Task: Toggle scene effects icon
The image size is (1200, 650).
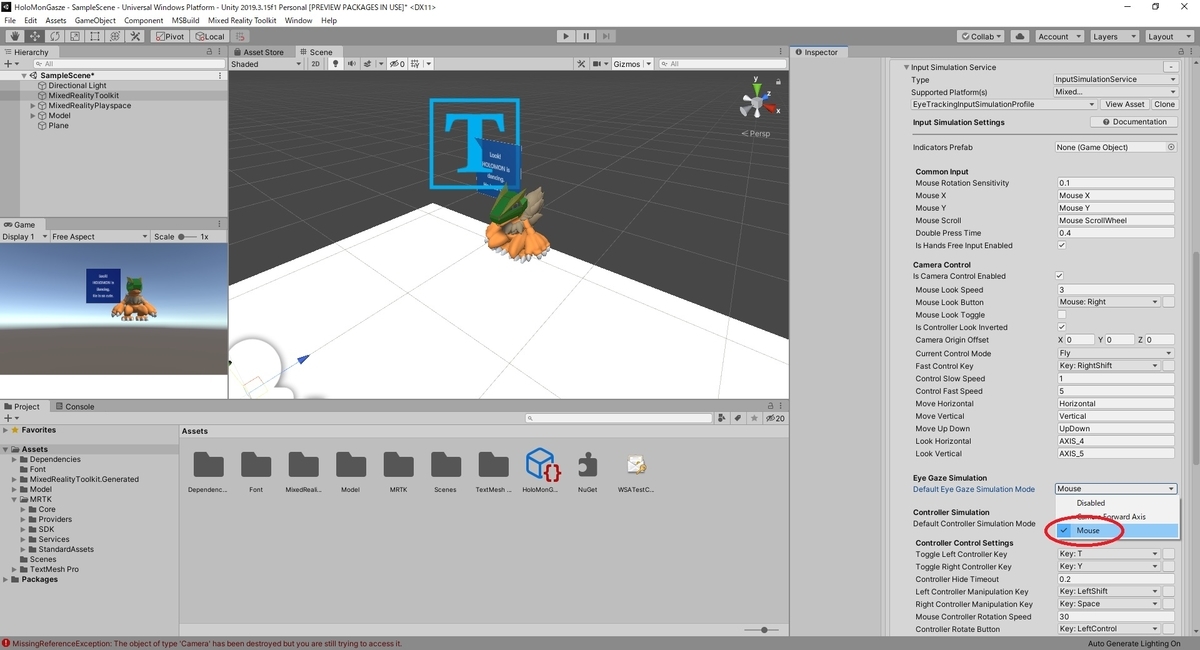Action: pyautogui.click(x=368, y=64)
